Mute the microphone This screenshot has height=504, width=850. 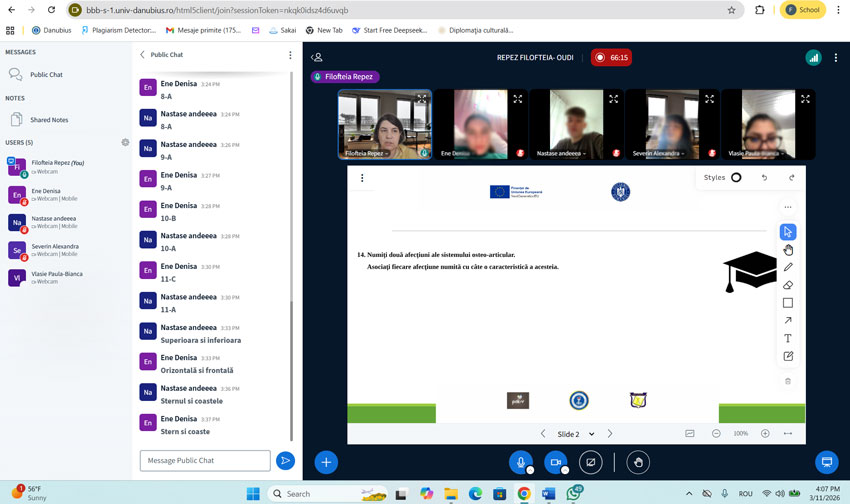point(520,462)
